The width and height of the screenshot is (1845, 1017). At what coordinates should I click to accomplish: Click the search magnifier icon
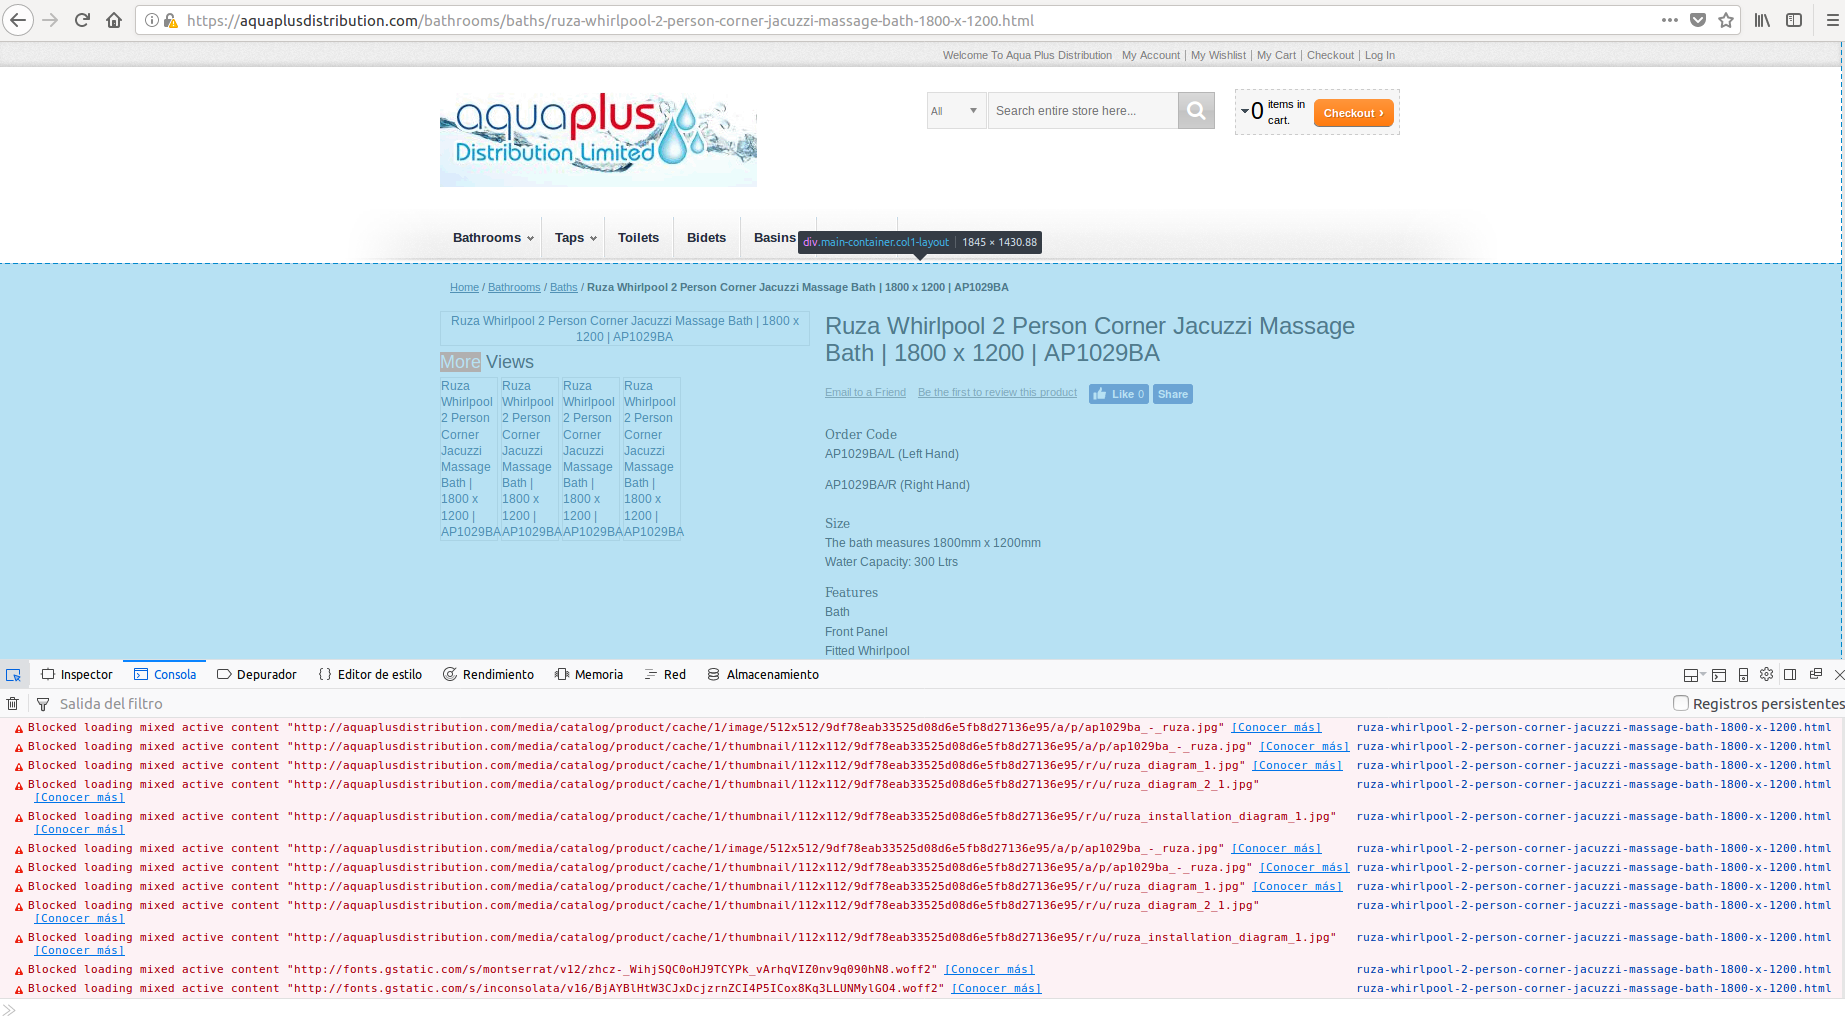[1195, 110]
